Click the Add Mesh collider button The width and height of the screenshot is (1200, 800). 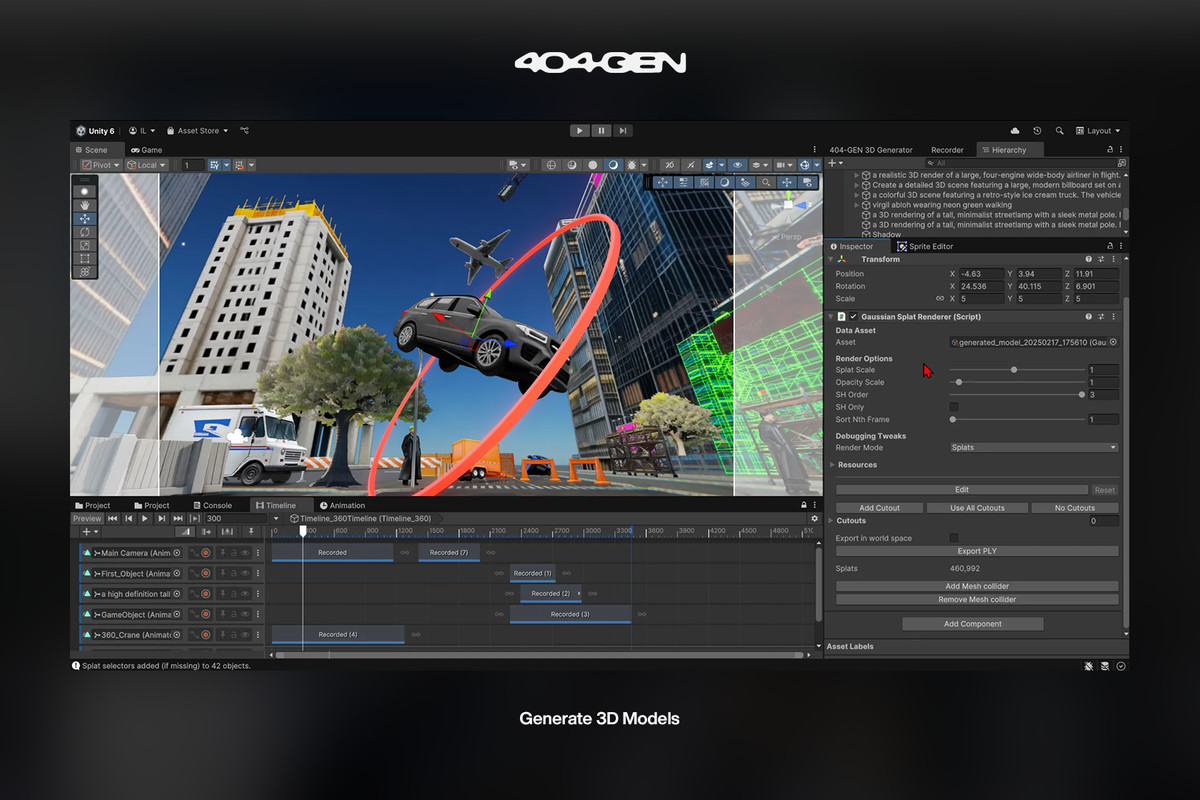point(977,586)
